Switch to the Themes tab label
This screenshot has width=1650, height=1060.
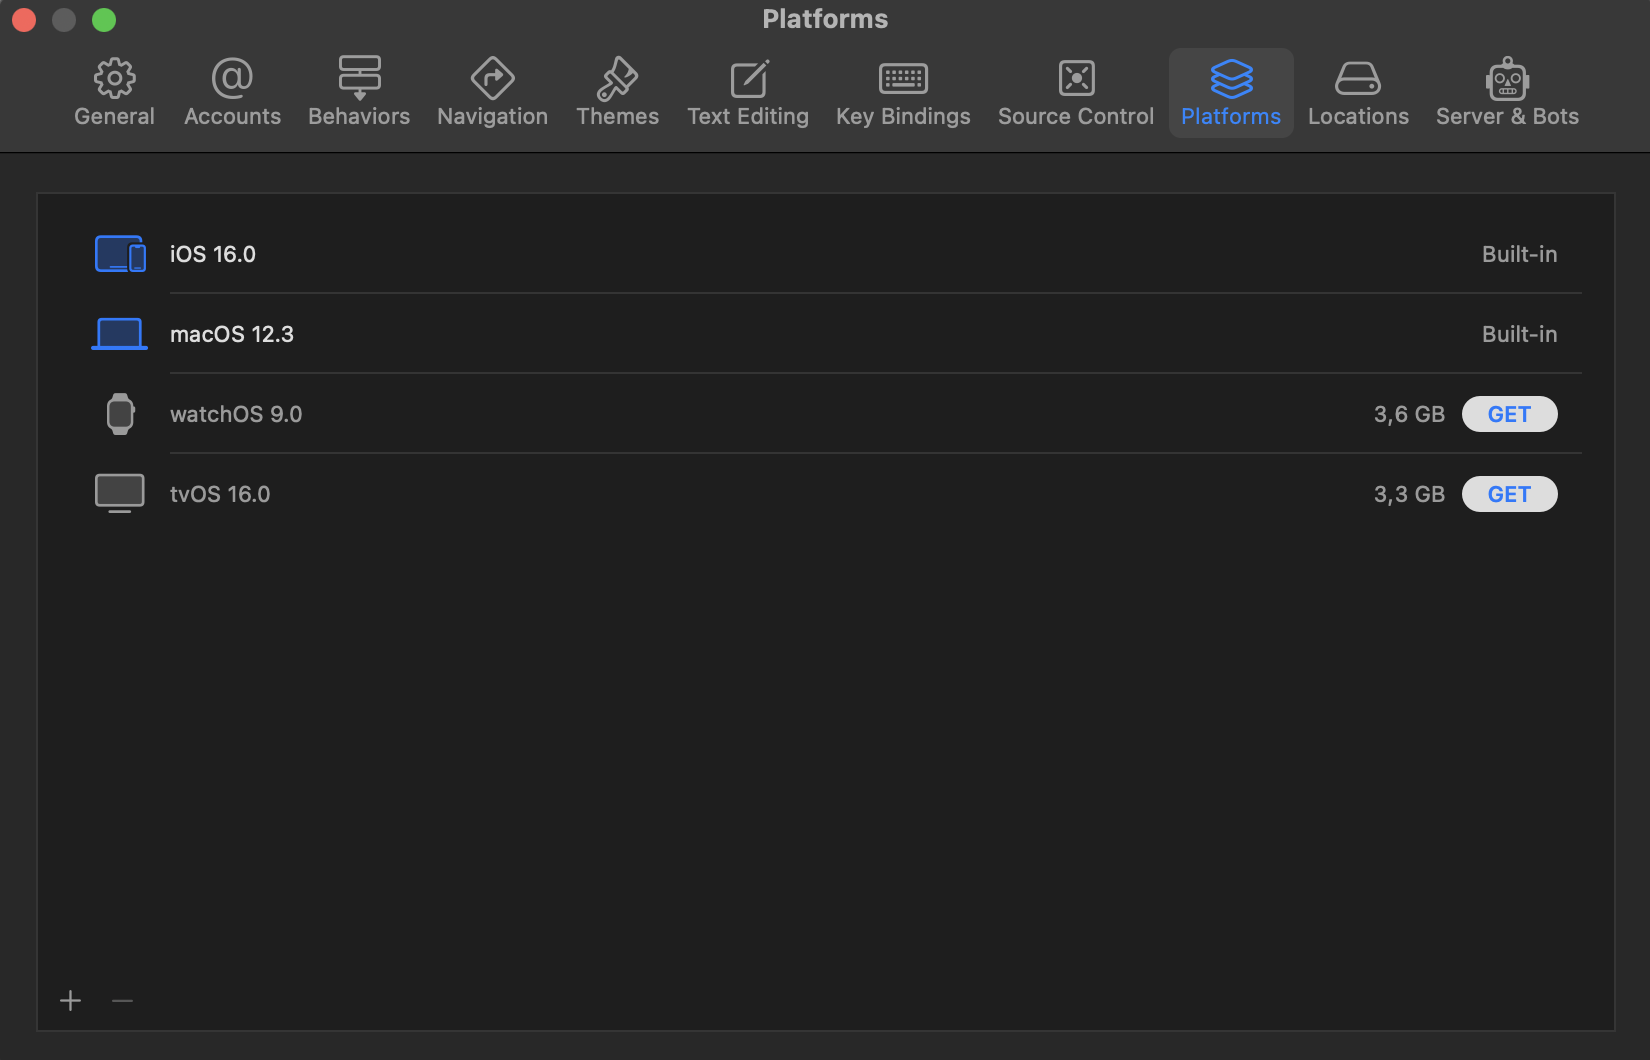pyautogui.click(x=617, y=116)
